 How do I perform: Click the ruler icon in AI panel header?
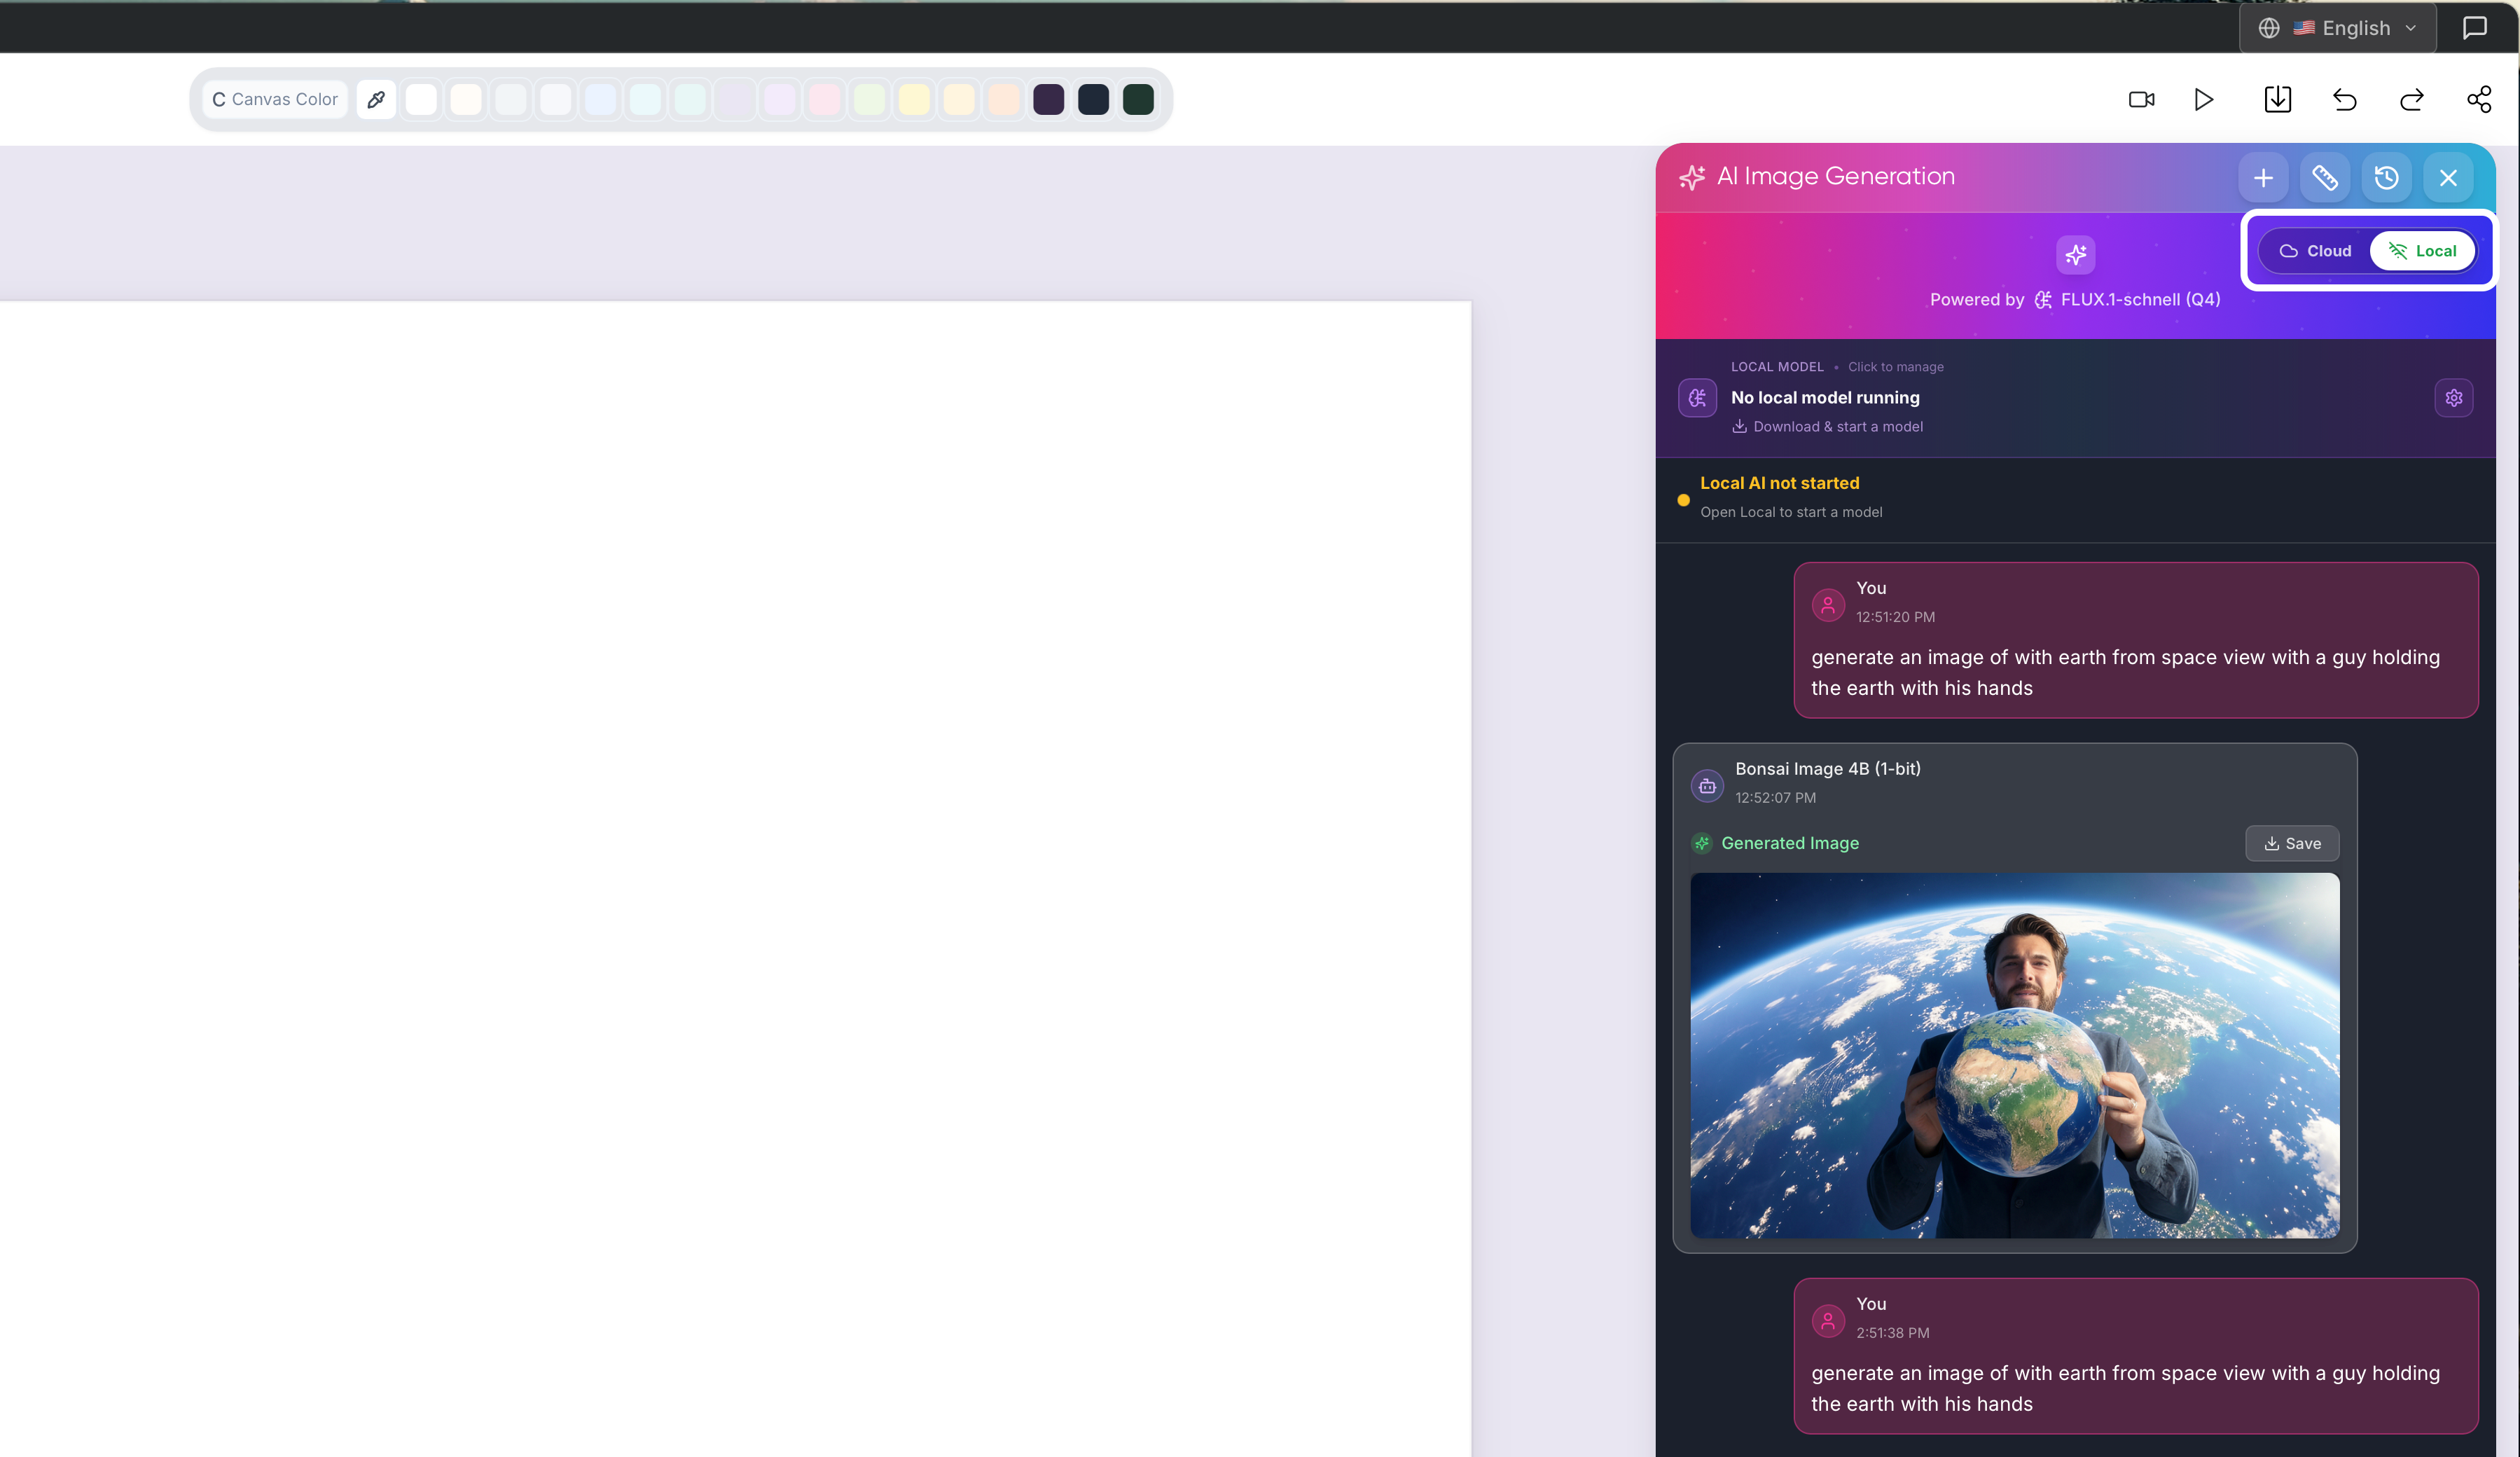[2325, 178]
